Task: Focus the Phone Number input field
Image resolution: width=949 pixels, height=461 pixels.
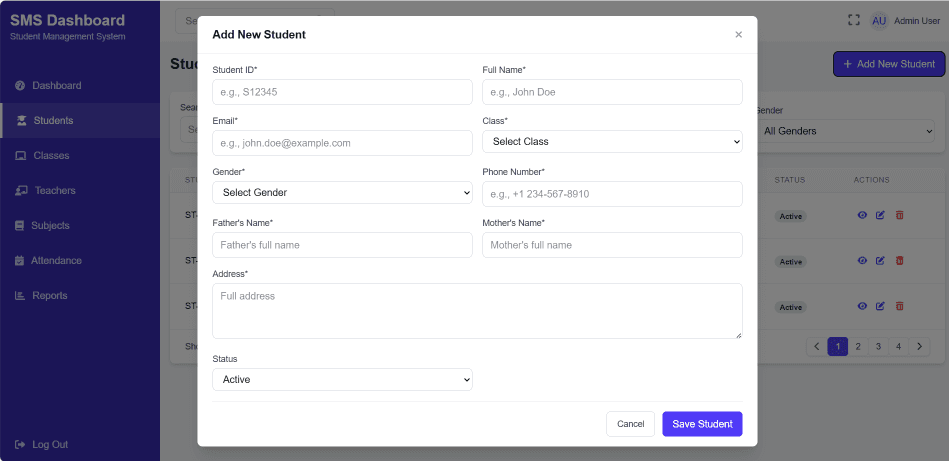Action: [x=612, y=194]
